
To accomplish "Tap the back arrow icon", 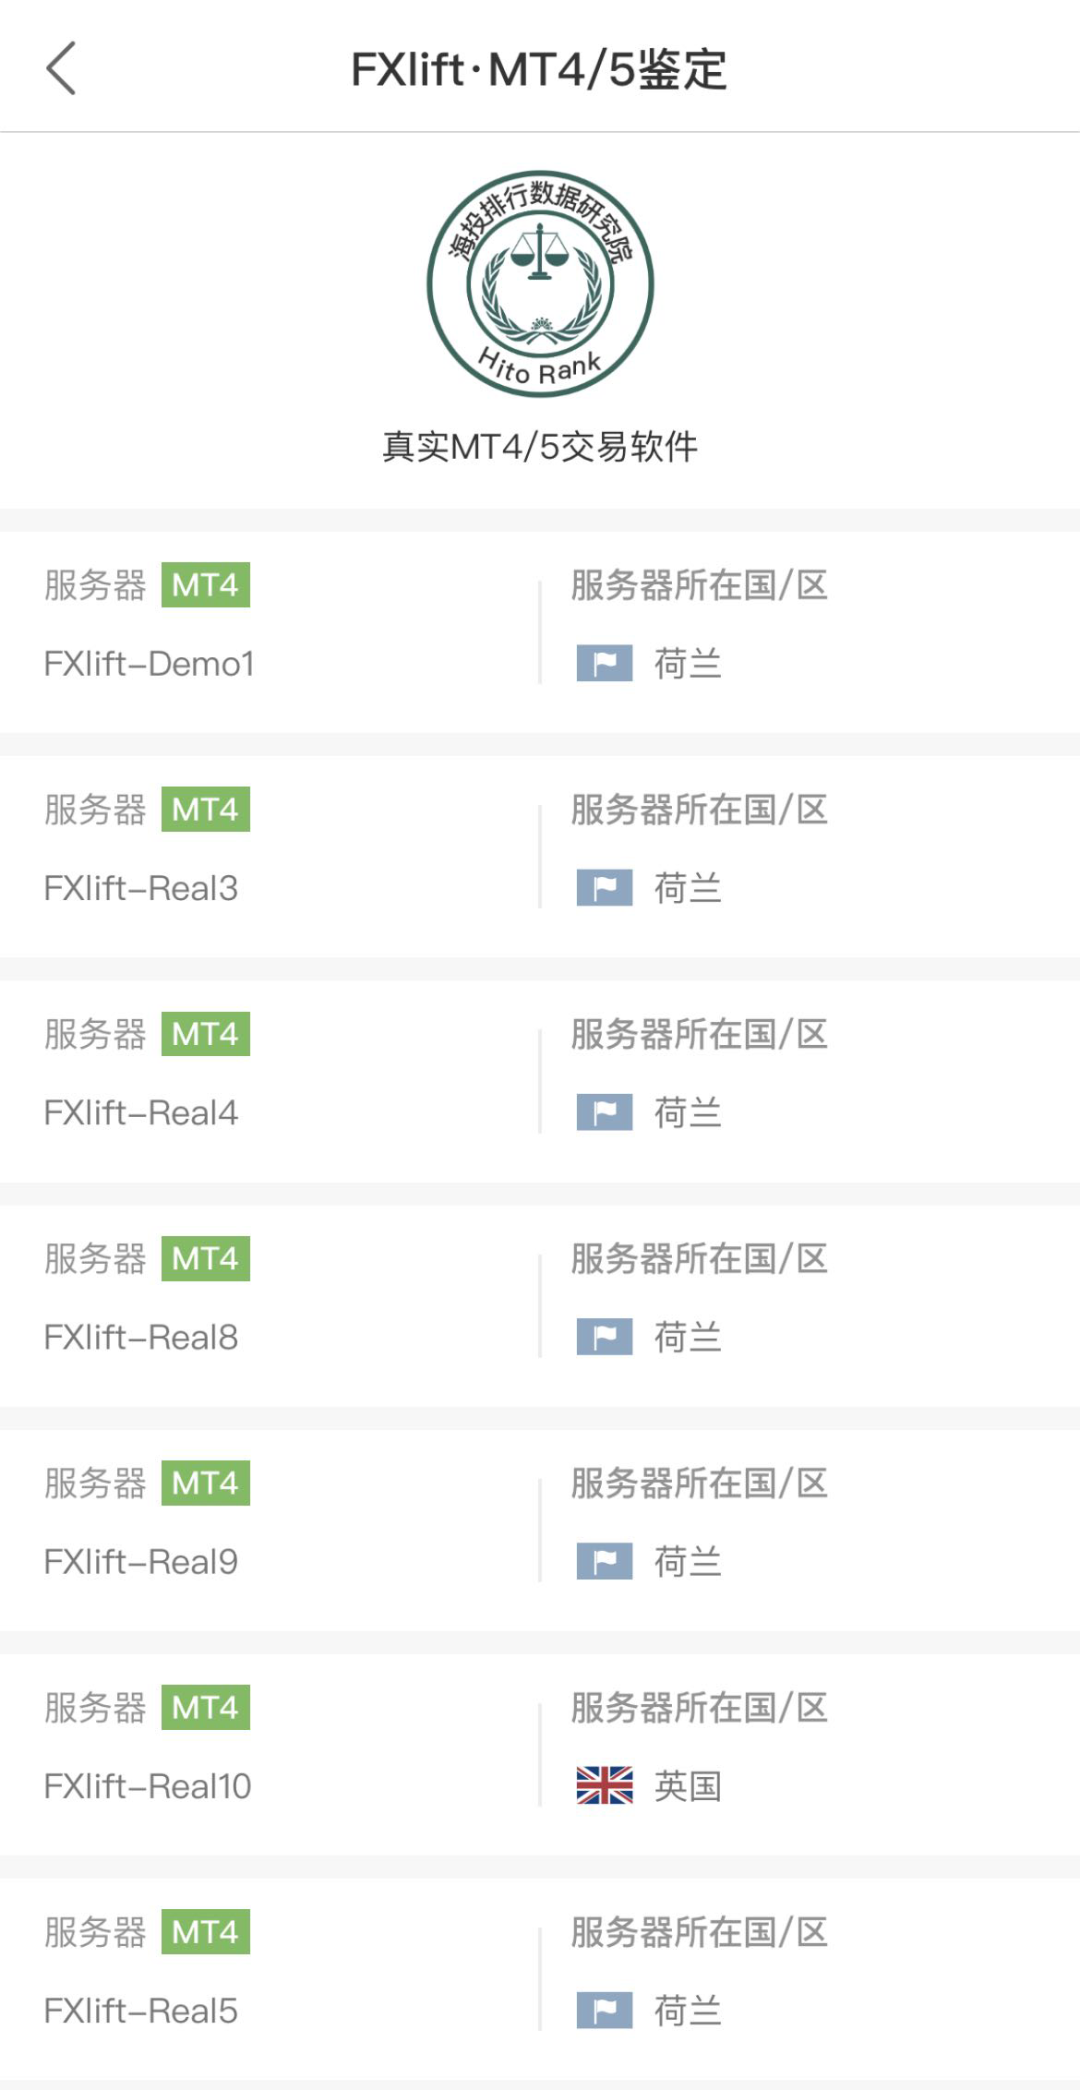I will pos(62,68).
